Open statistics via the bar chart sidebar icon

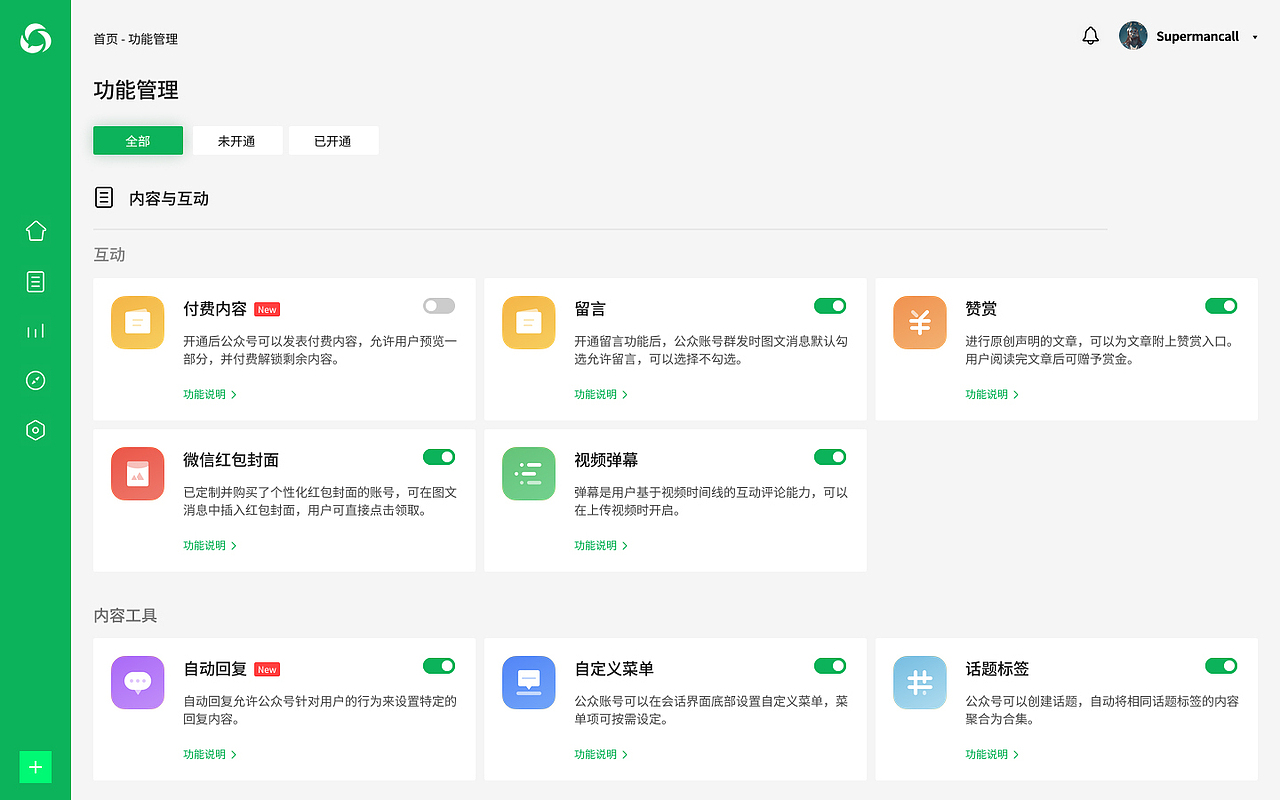coord(35,330)
